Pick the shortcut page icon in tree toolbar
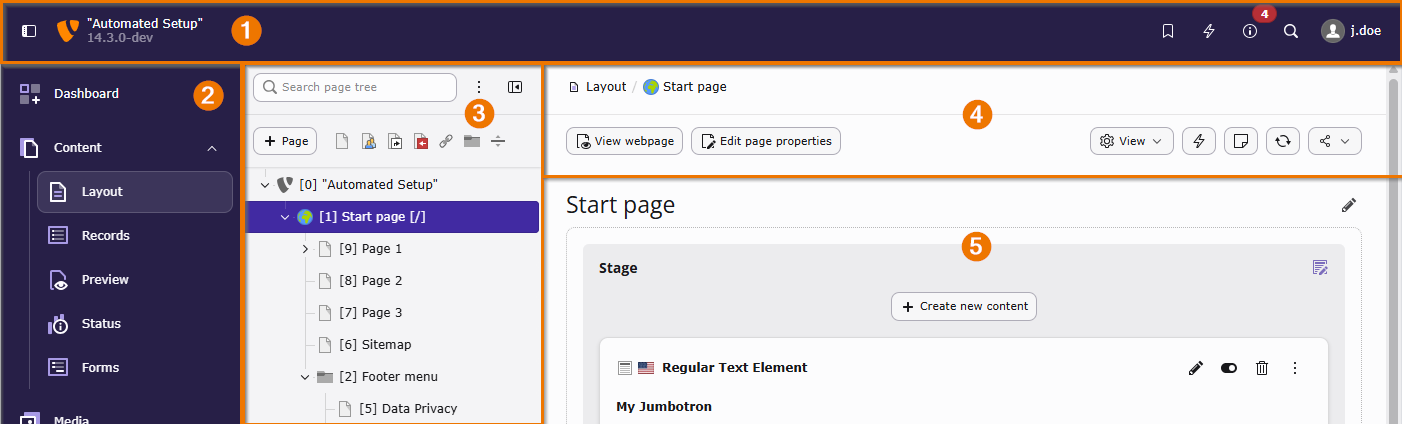The height and width of the screenshot is (424, 1402). pos(394,142)
